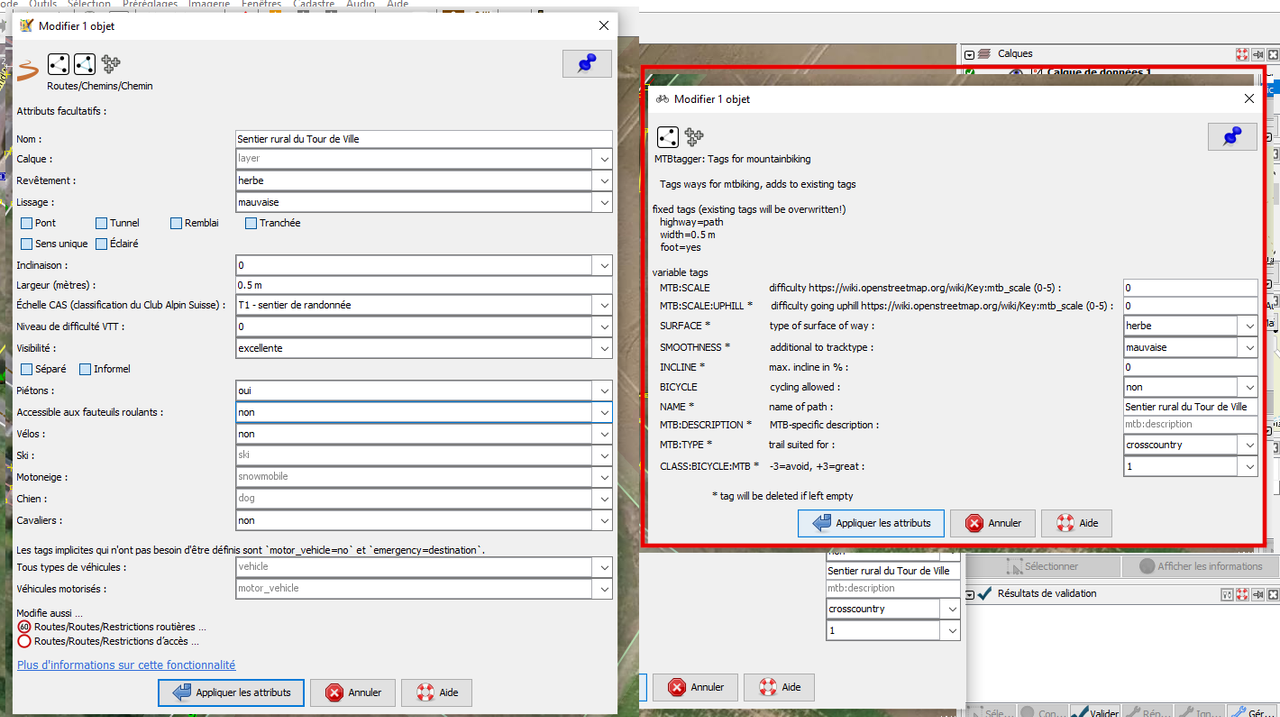Open the Visibilité dropdown showing excellente
This screenshot has width=1280, height=717.
pyautogui.click(x=603, y=348)
